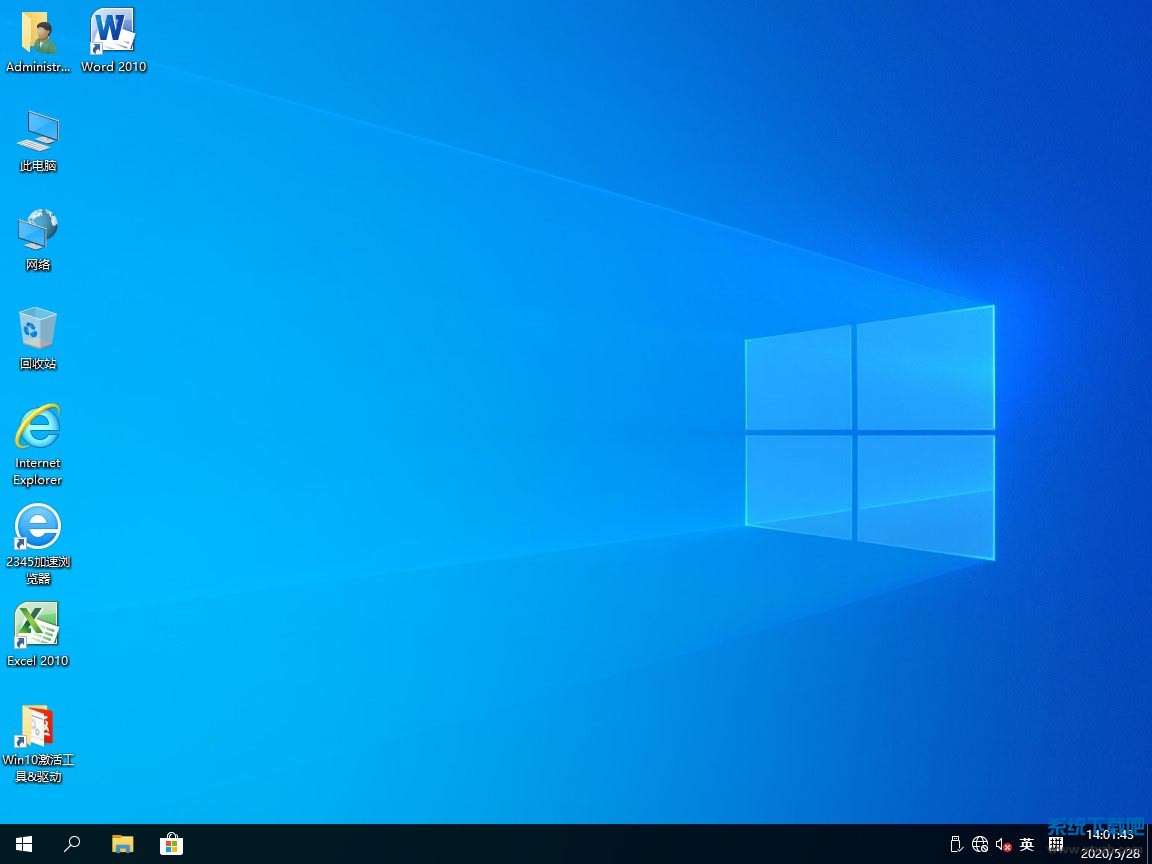Click the safely remove USB hardware tray icon
Viewport: 1152px width, 864px height.
click(955, 845)
